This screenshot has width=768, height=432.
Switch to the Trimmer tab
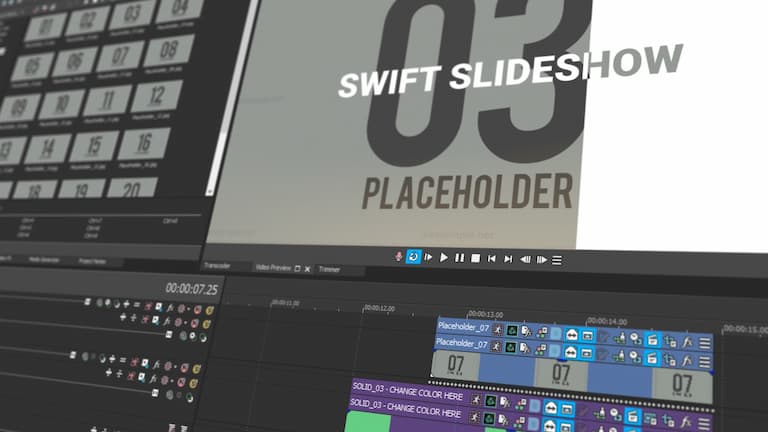click(329, 269)
